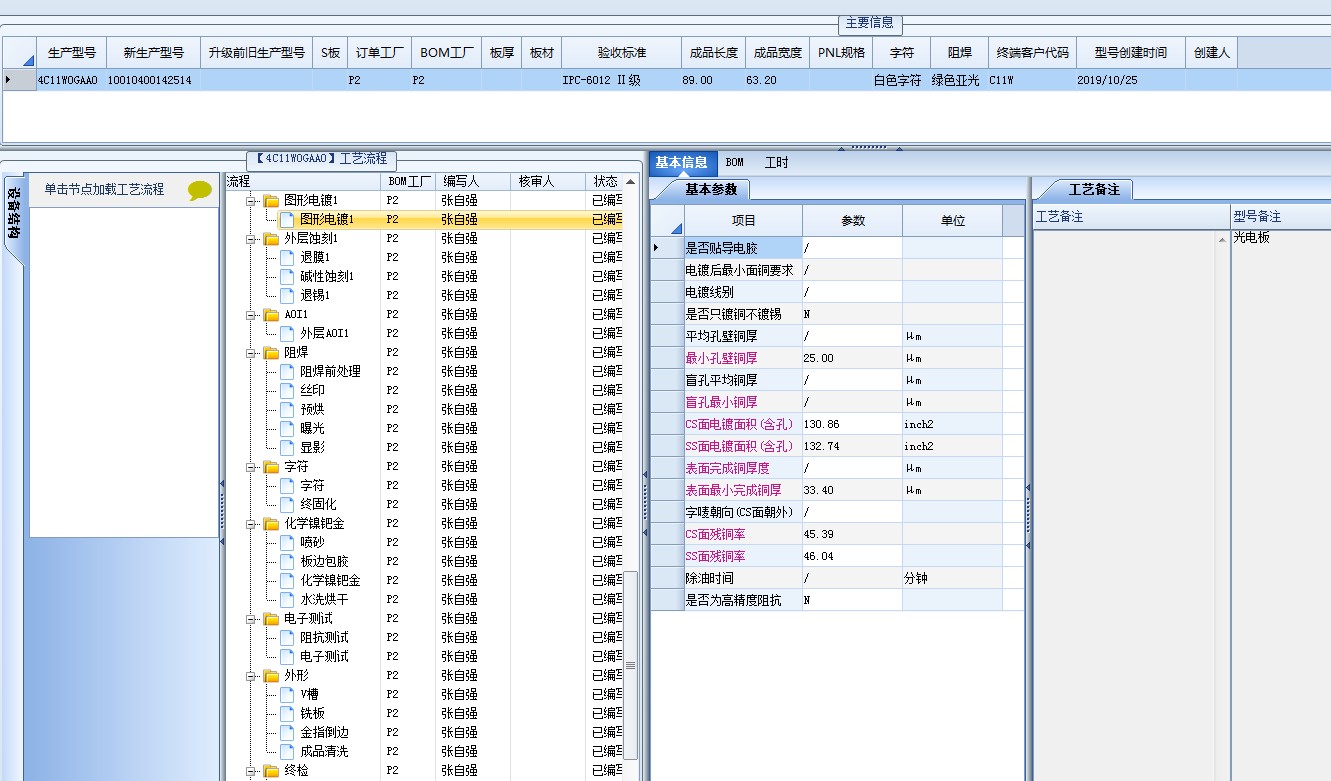Collapse the 阻焊 tree node
Screen dimensions: 1331x781
coord(251,353)
